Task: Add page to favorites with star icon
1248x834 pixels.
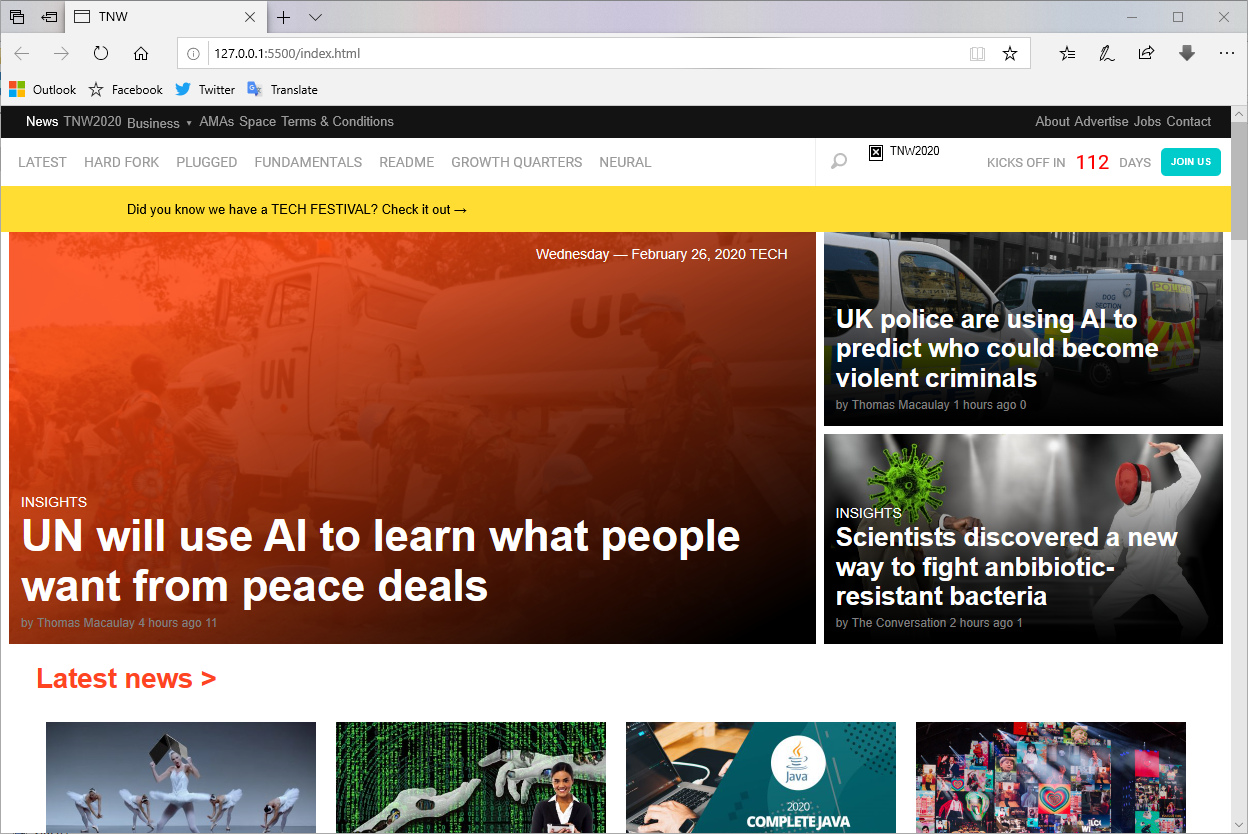Action: tap(1010, 53)
